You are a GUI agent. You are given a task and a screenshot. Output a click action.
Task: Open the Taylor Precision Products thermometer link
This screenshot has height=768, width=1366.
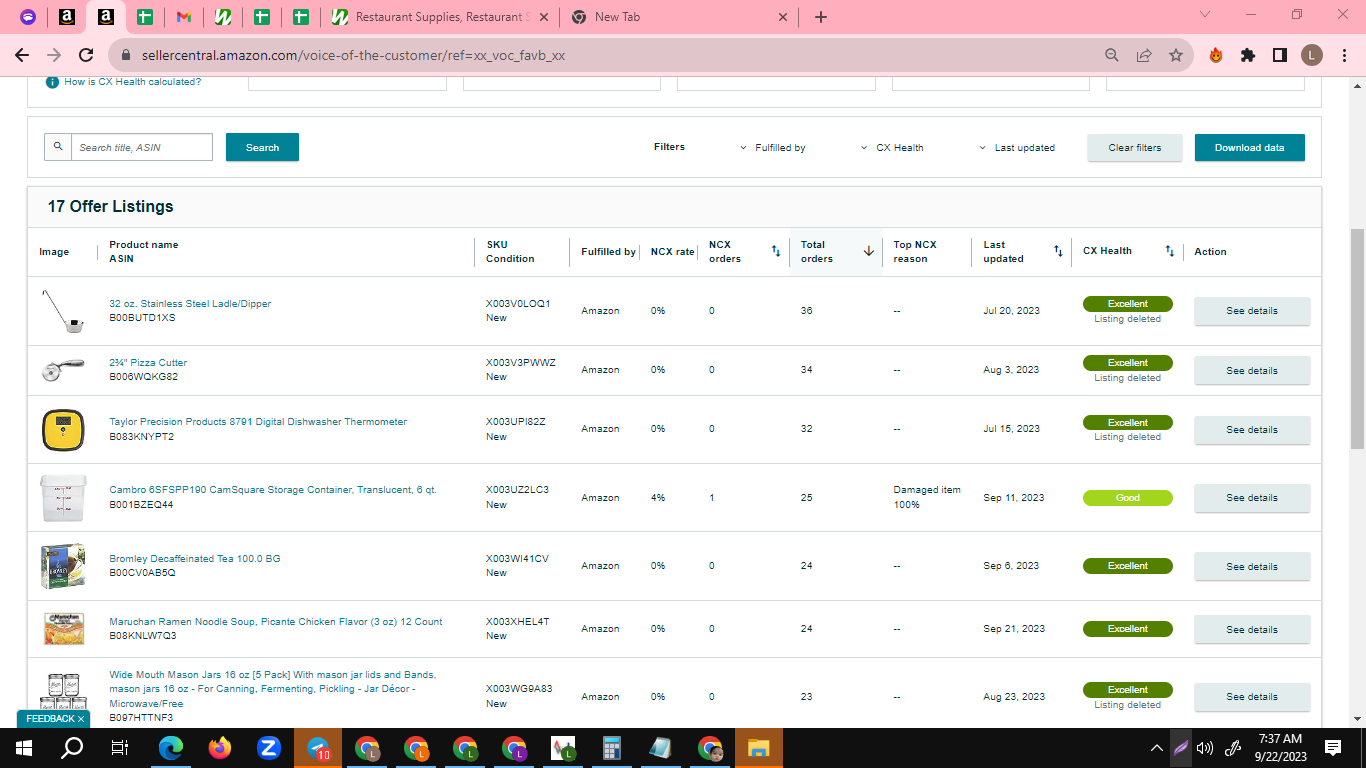click(258, 422)
